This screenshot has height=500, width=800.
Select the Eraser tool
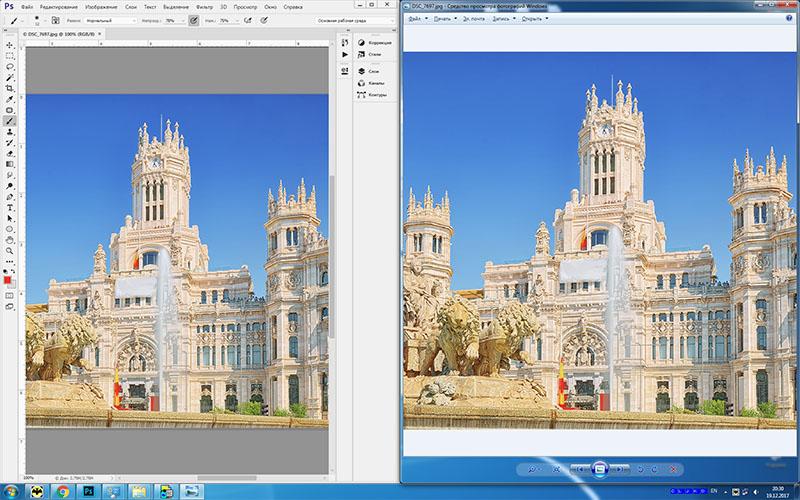click(x=9, y=154)
